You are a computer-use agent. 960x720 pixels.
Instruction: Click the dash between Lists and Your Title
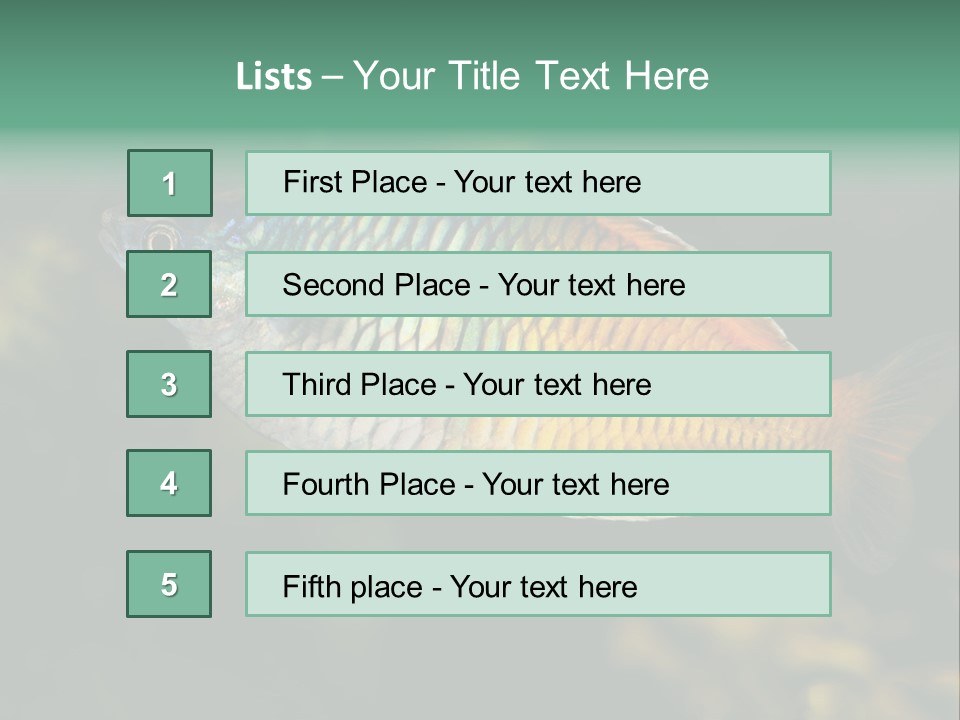pos(332,77)
